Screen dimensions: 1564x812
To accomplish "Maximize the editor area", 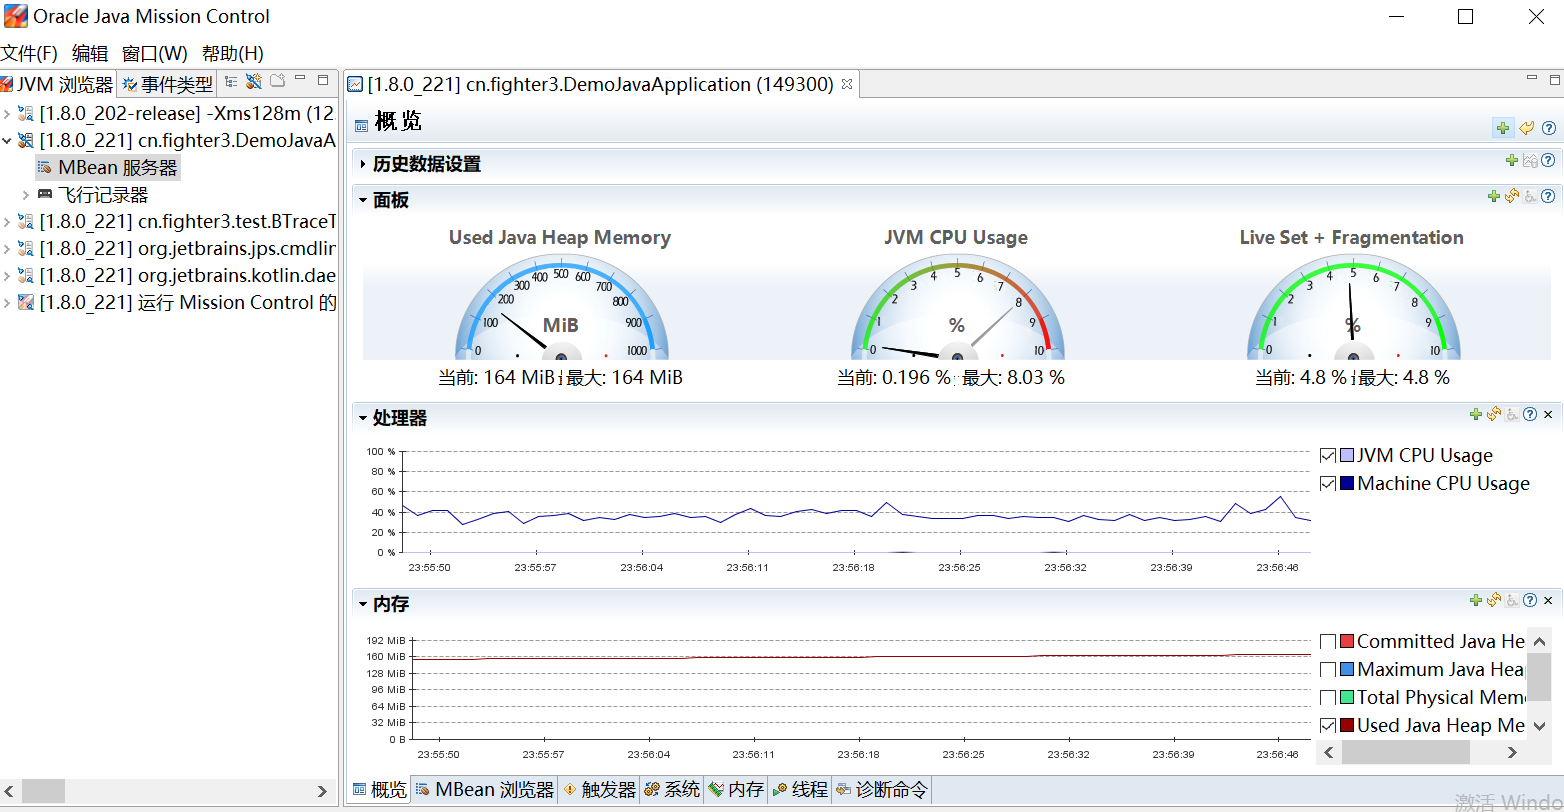I will 1555,78.
